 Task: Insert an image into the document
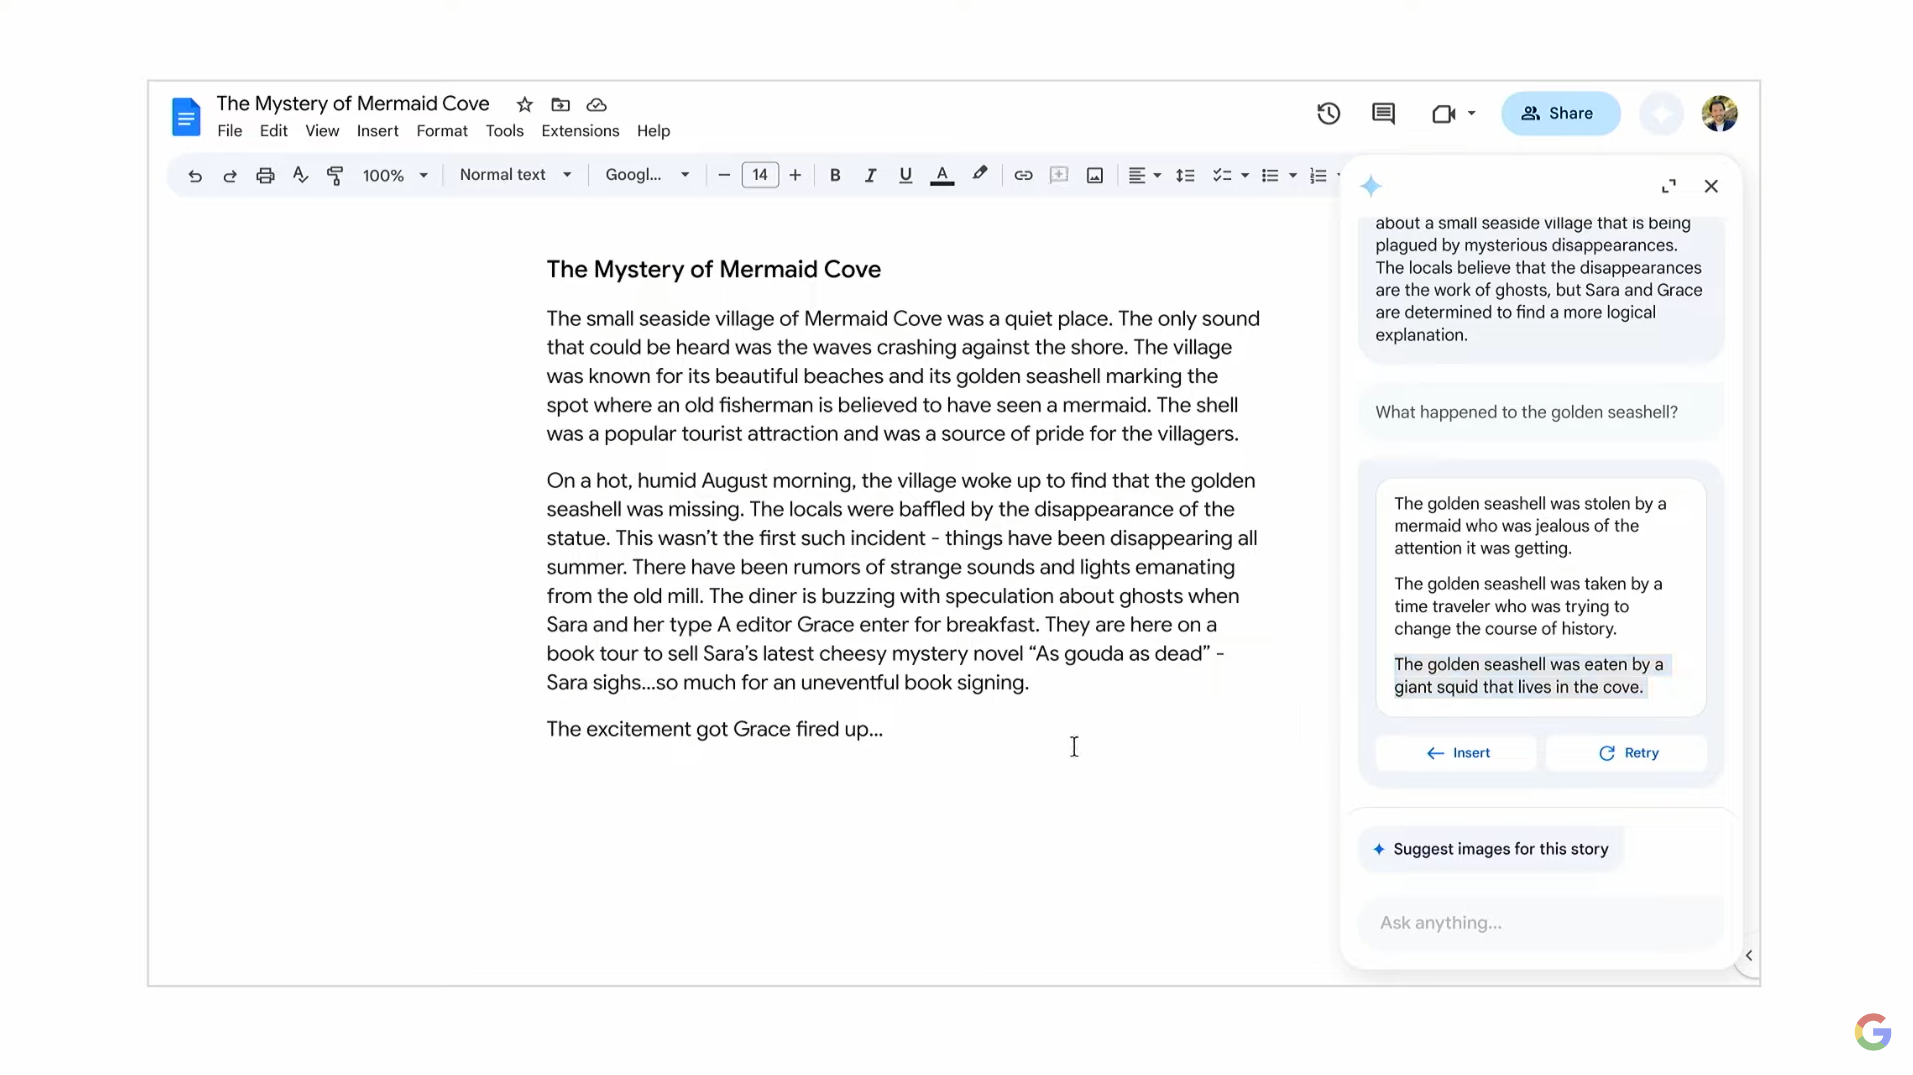tap(1095, 175)
